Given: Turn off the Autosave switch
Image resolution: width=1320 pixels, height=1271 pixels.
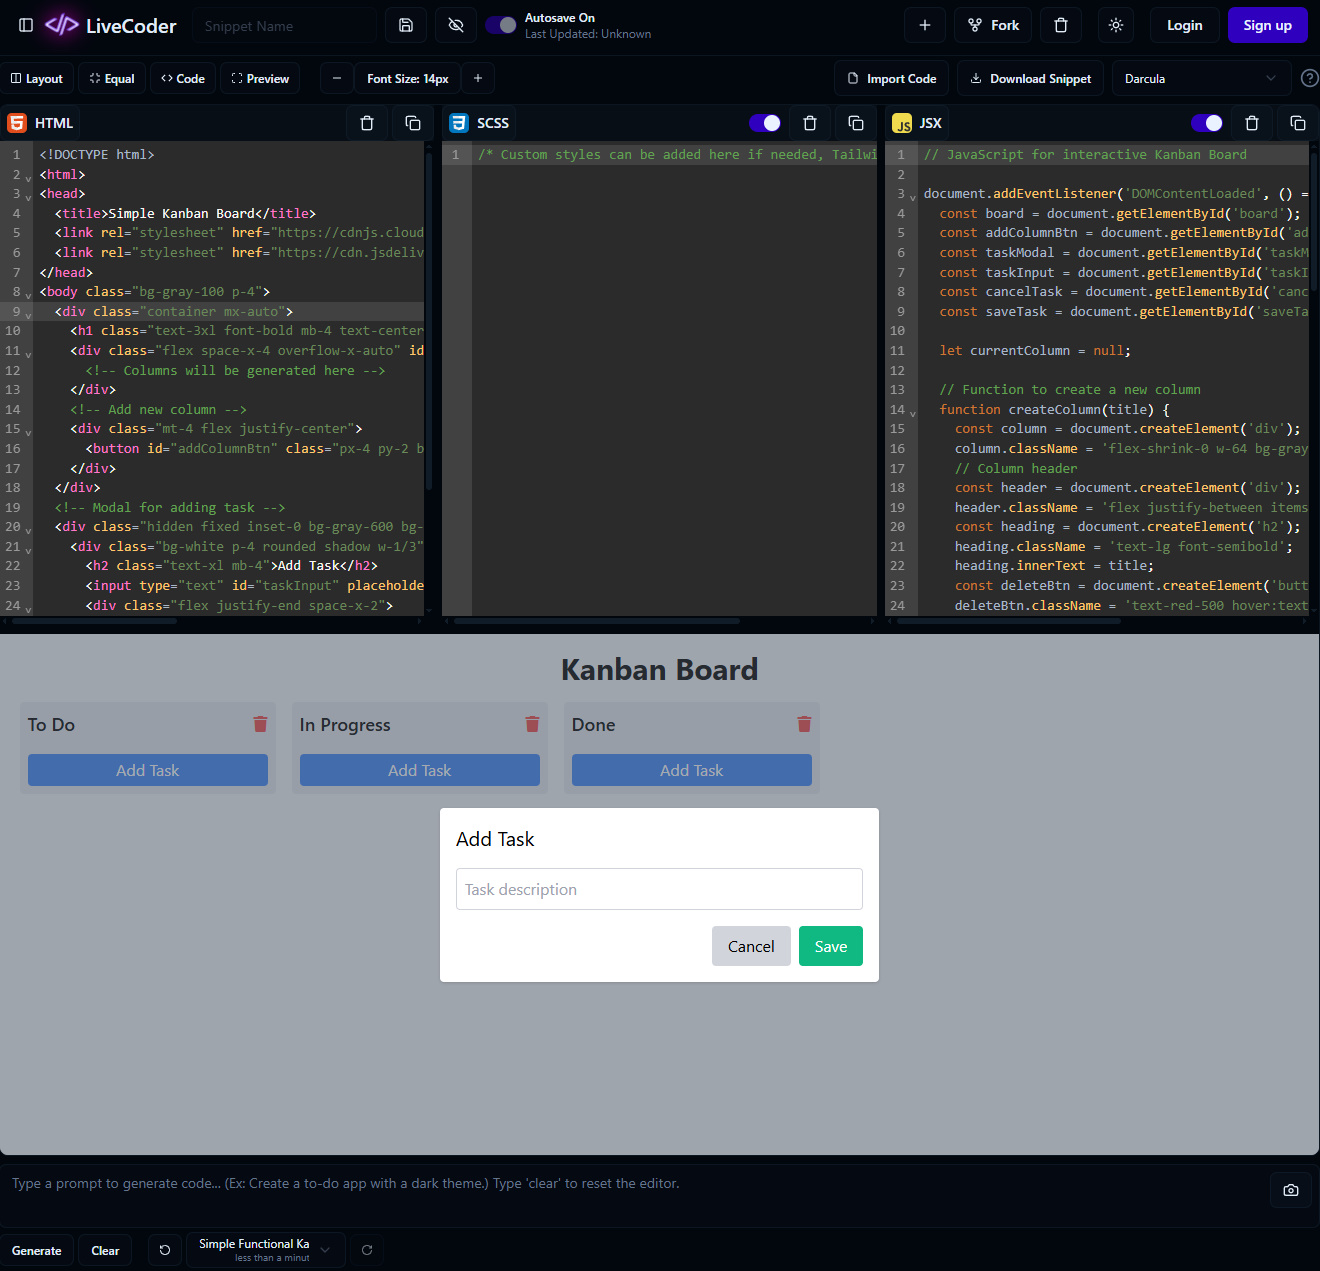Looking at the screenshot, I should 501,25.
